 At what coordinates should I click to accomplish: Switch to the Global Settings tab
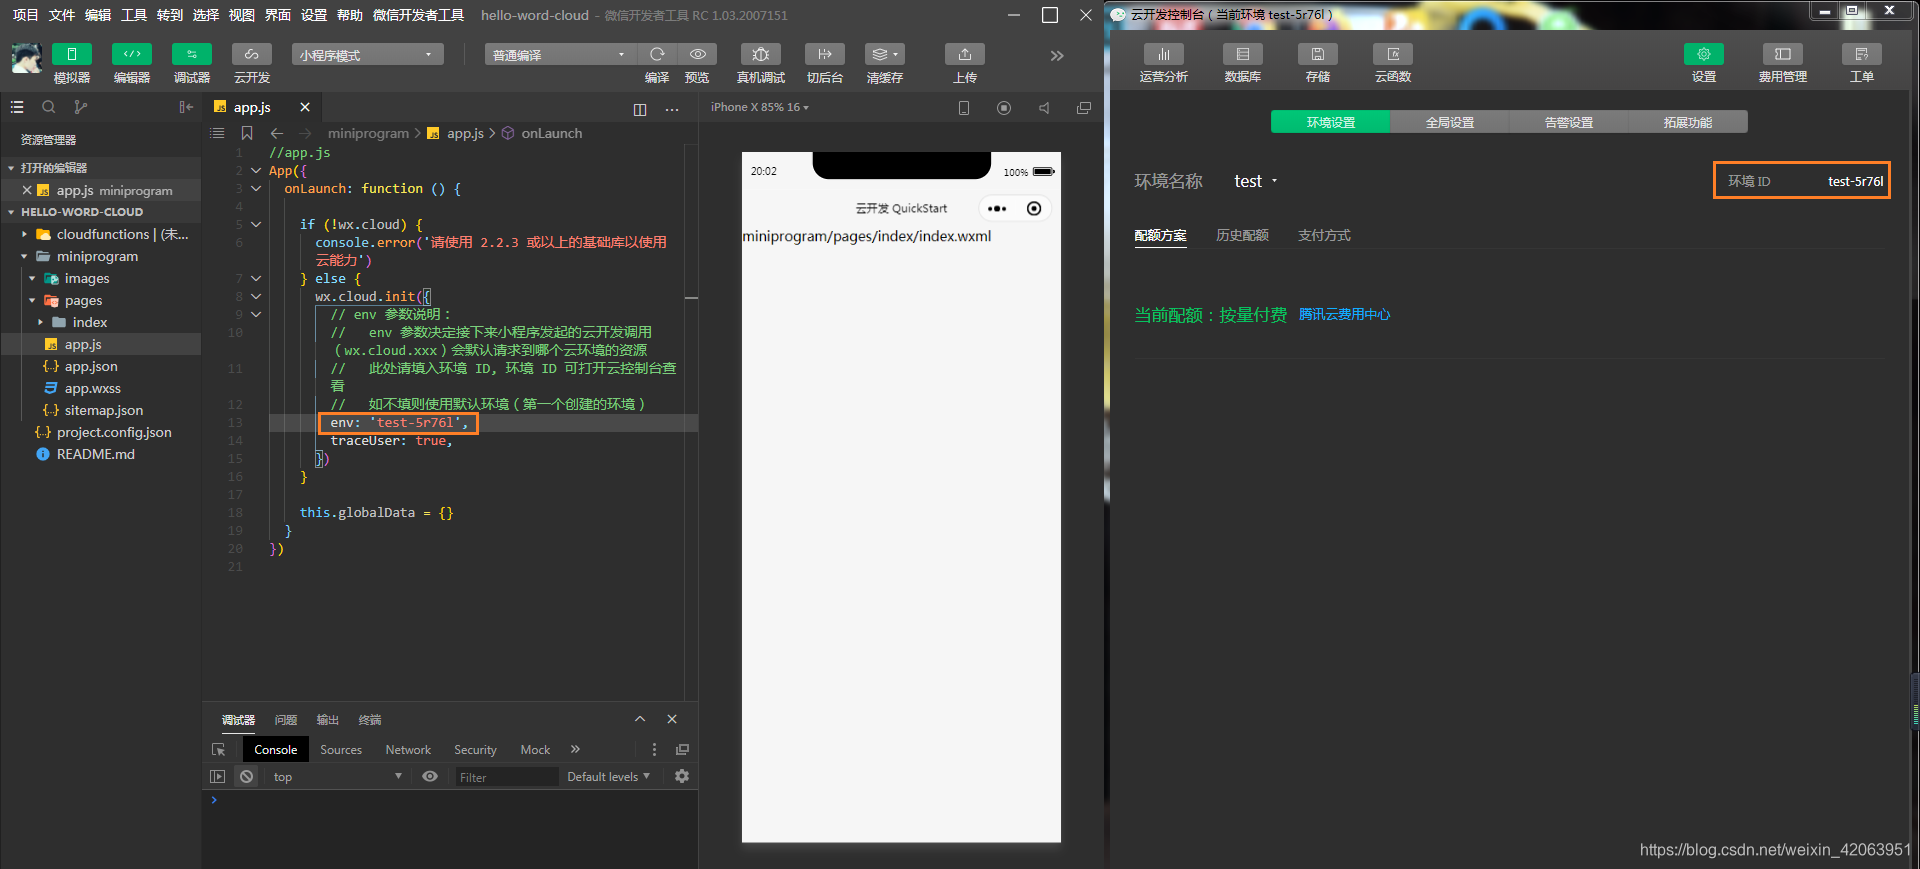tap(1450, 122)
